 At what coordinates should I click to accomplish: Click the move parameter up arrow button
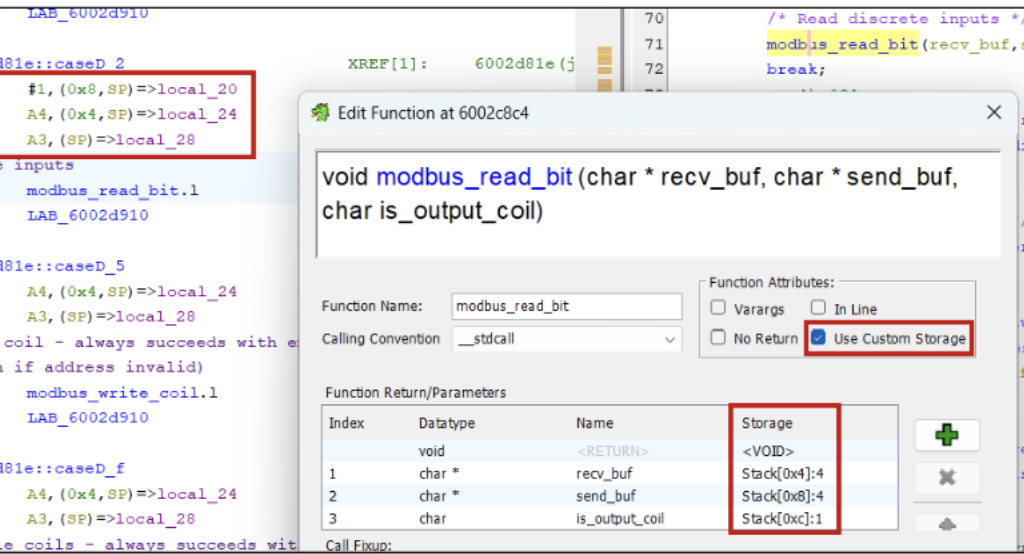(x=946, y=523)
